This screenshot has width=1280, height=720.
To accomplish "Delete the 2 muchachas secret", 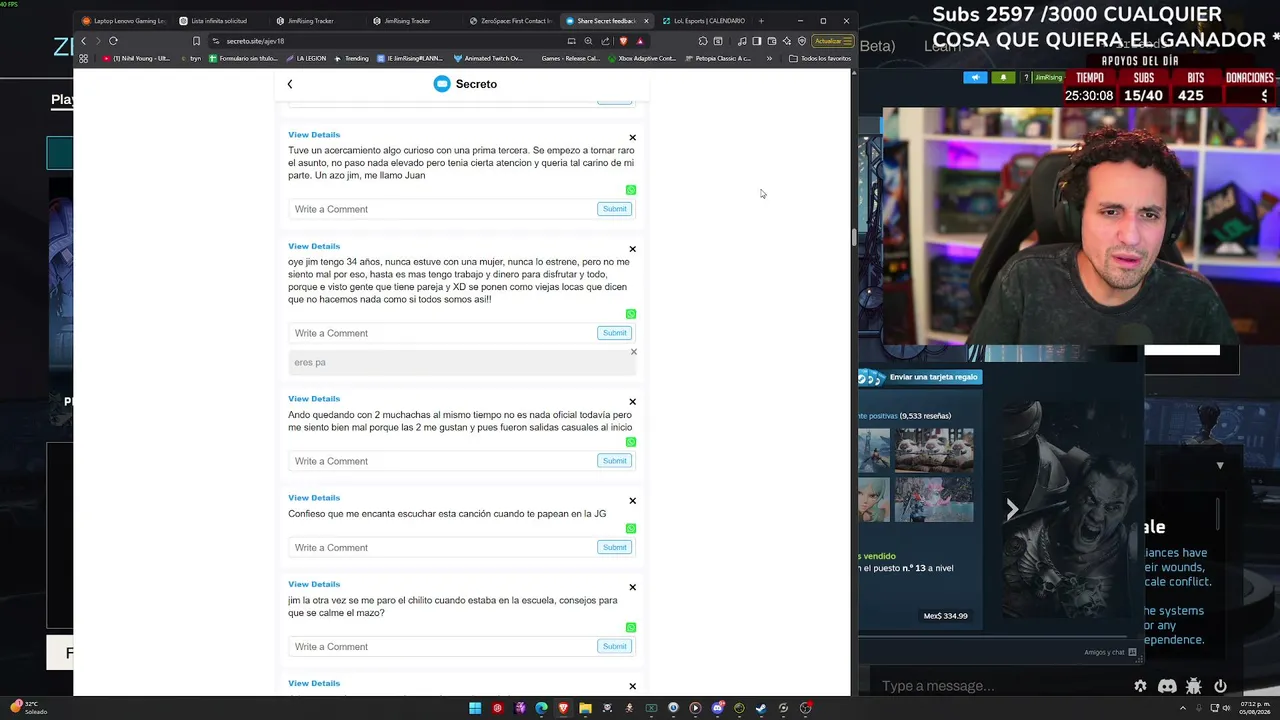I will tap(632, 402).
